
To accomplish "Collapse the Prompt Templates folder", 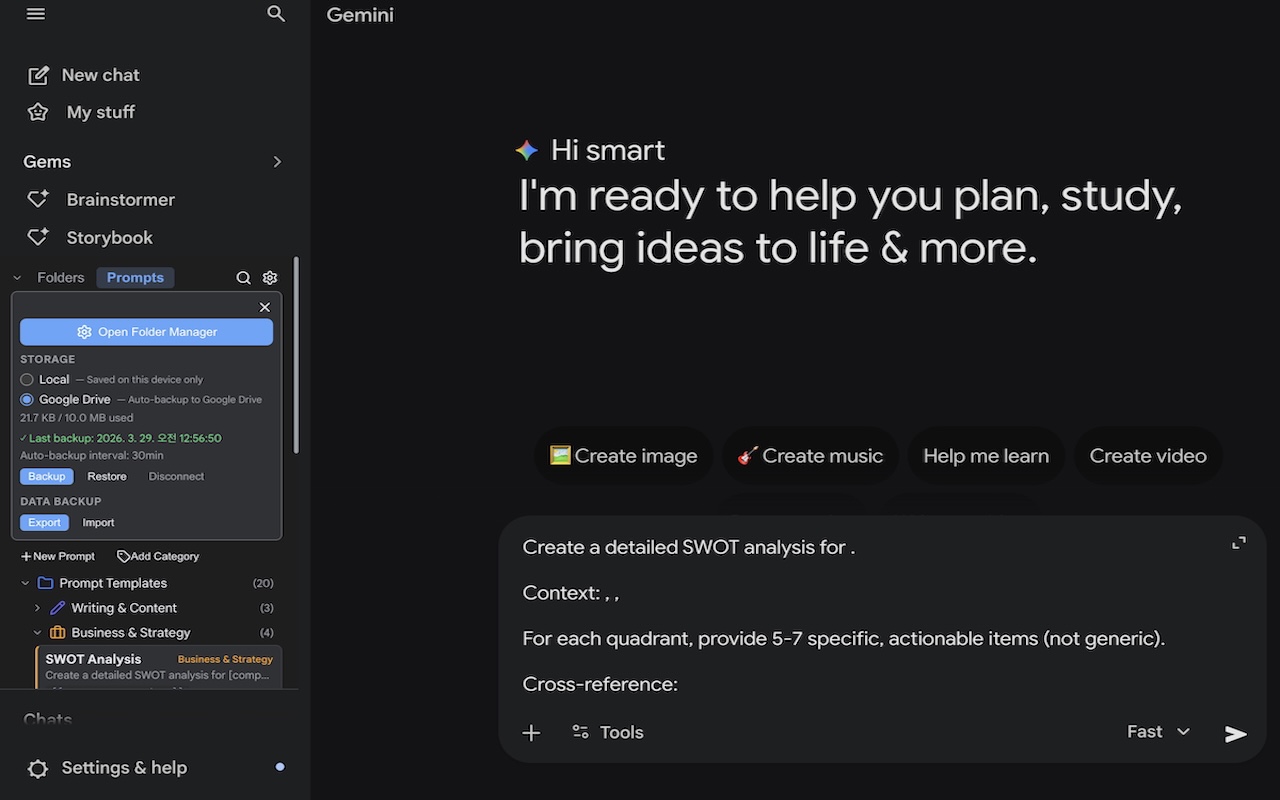I will coord(23,583).
